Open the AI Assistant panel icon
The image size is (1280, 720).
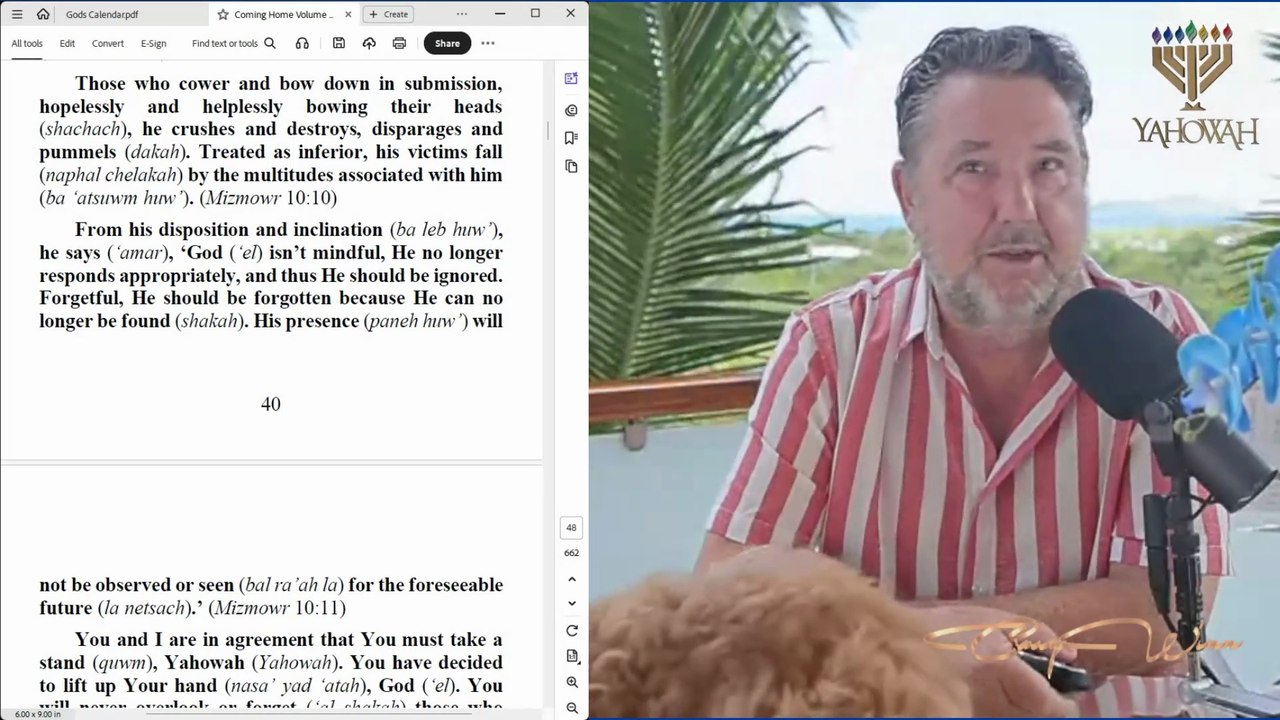pos(571,79)
